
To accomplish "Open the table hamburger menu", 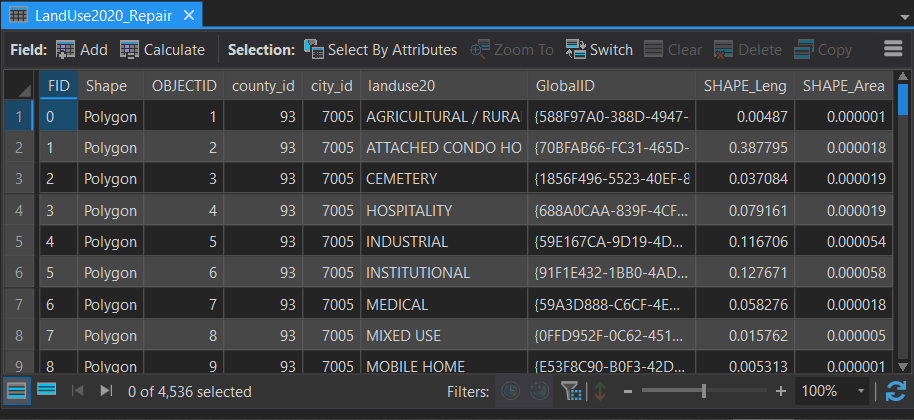I will click(894, 49).
